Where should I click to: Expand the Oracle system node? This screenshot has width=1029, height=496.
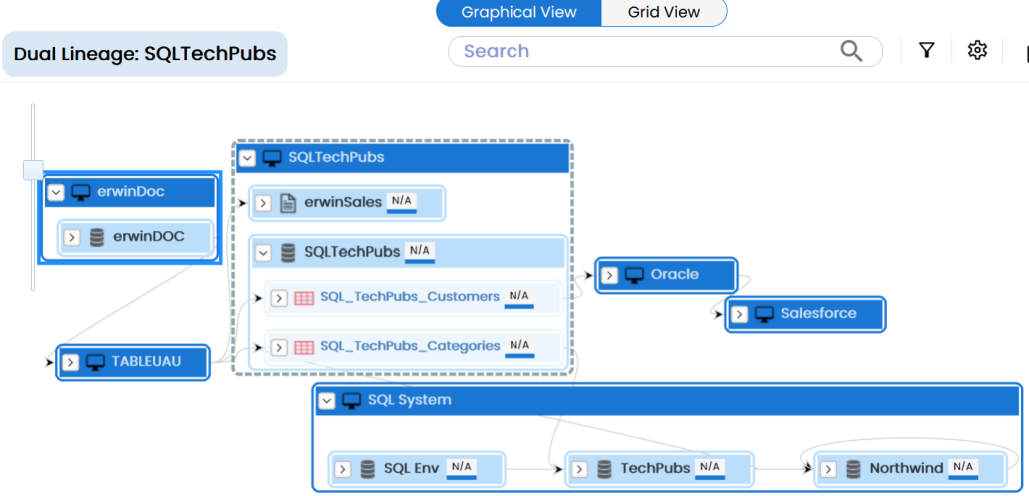610,275
